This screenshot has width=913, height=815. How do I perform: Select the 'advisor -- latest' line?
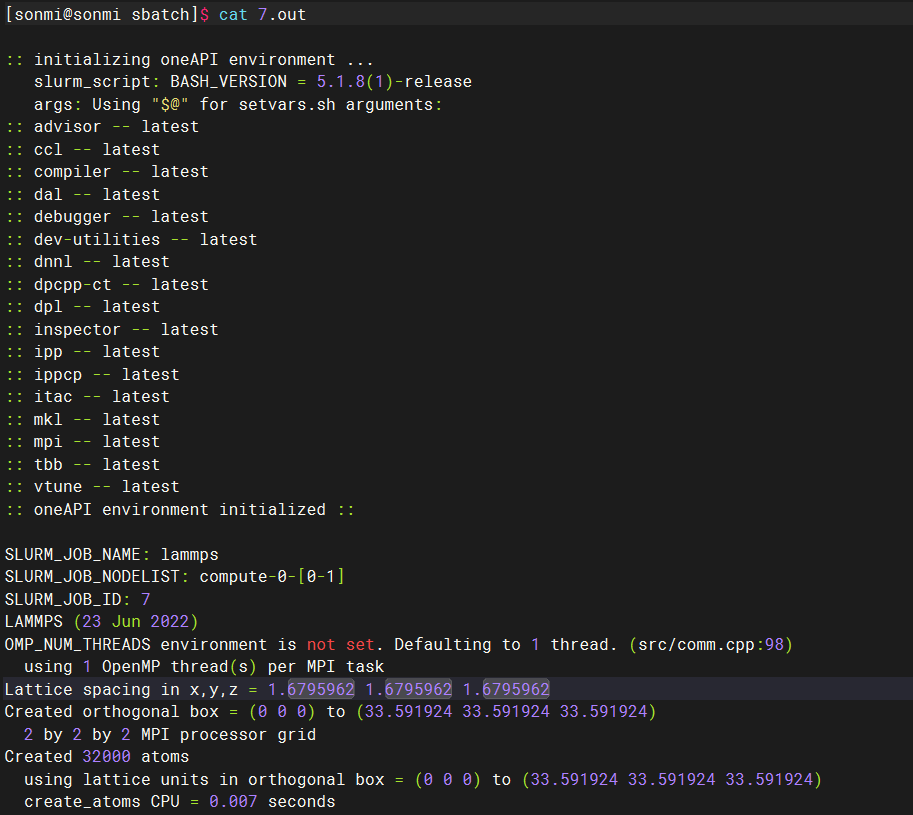[116, 127]
